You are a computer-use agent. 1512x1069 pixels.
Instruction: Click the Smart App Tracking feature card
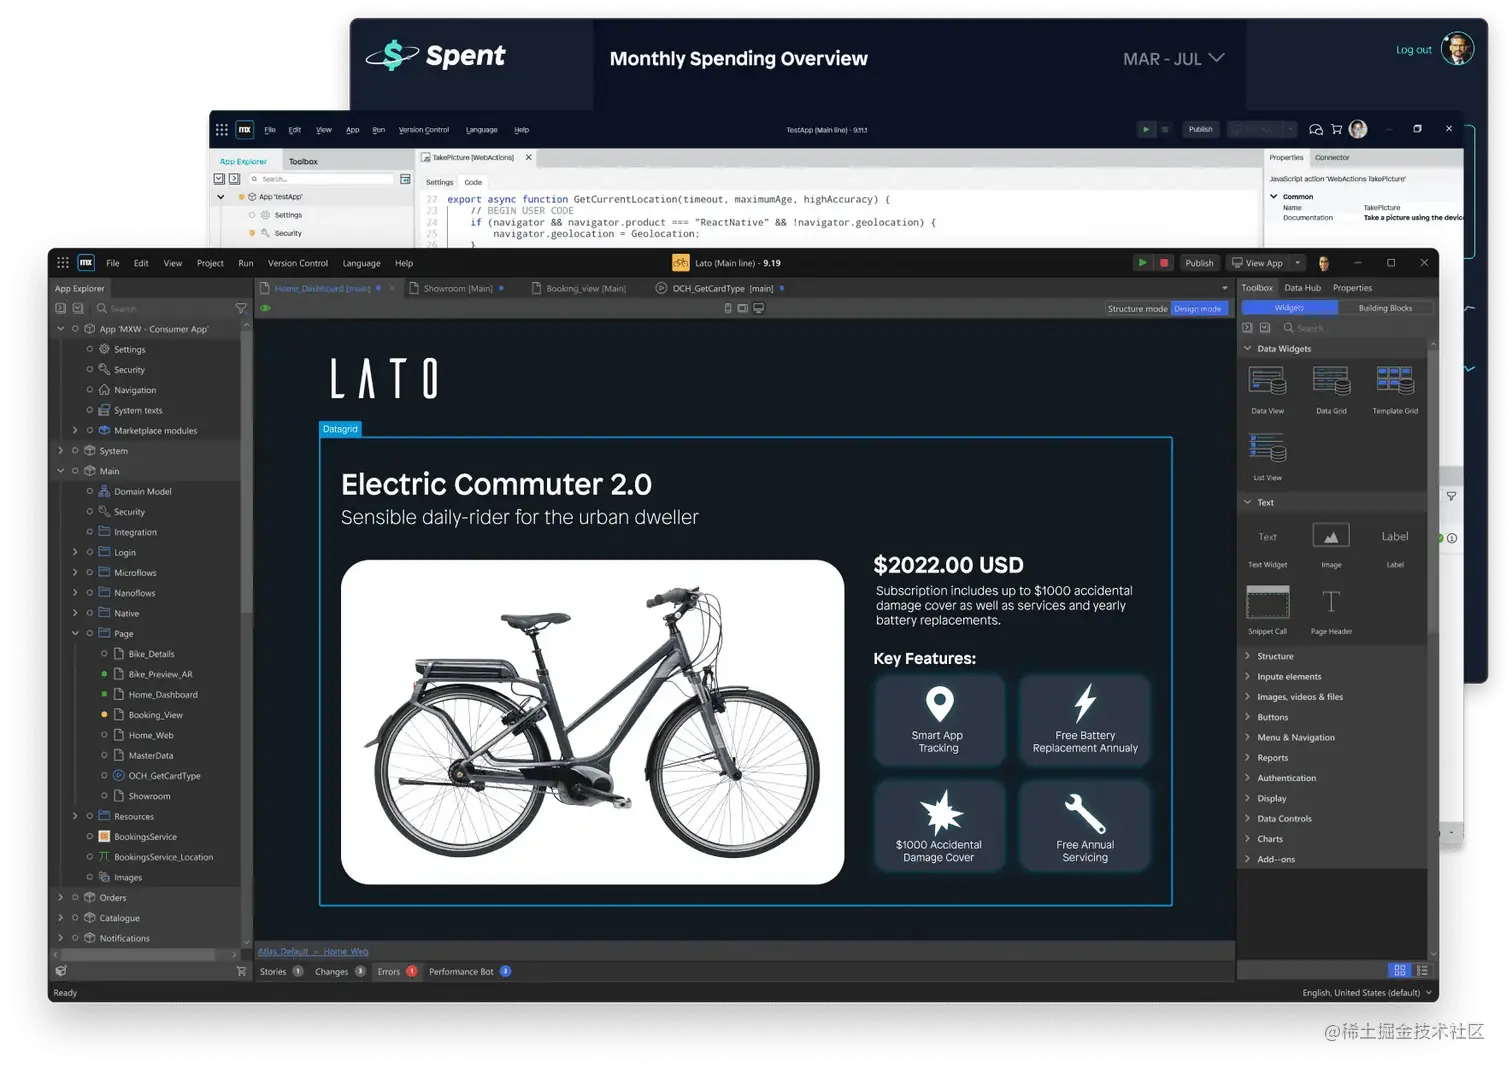[x=939, y=720]
